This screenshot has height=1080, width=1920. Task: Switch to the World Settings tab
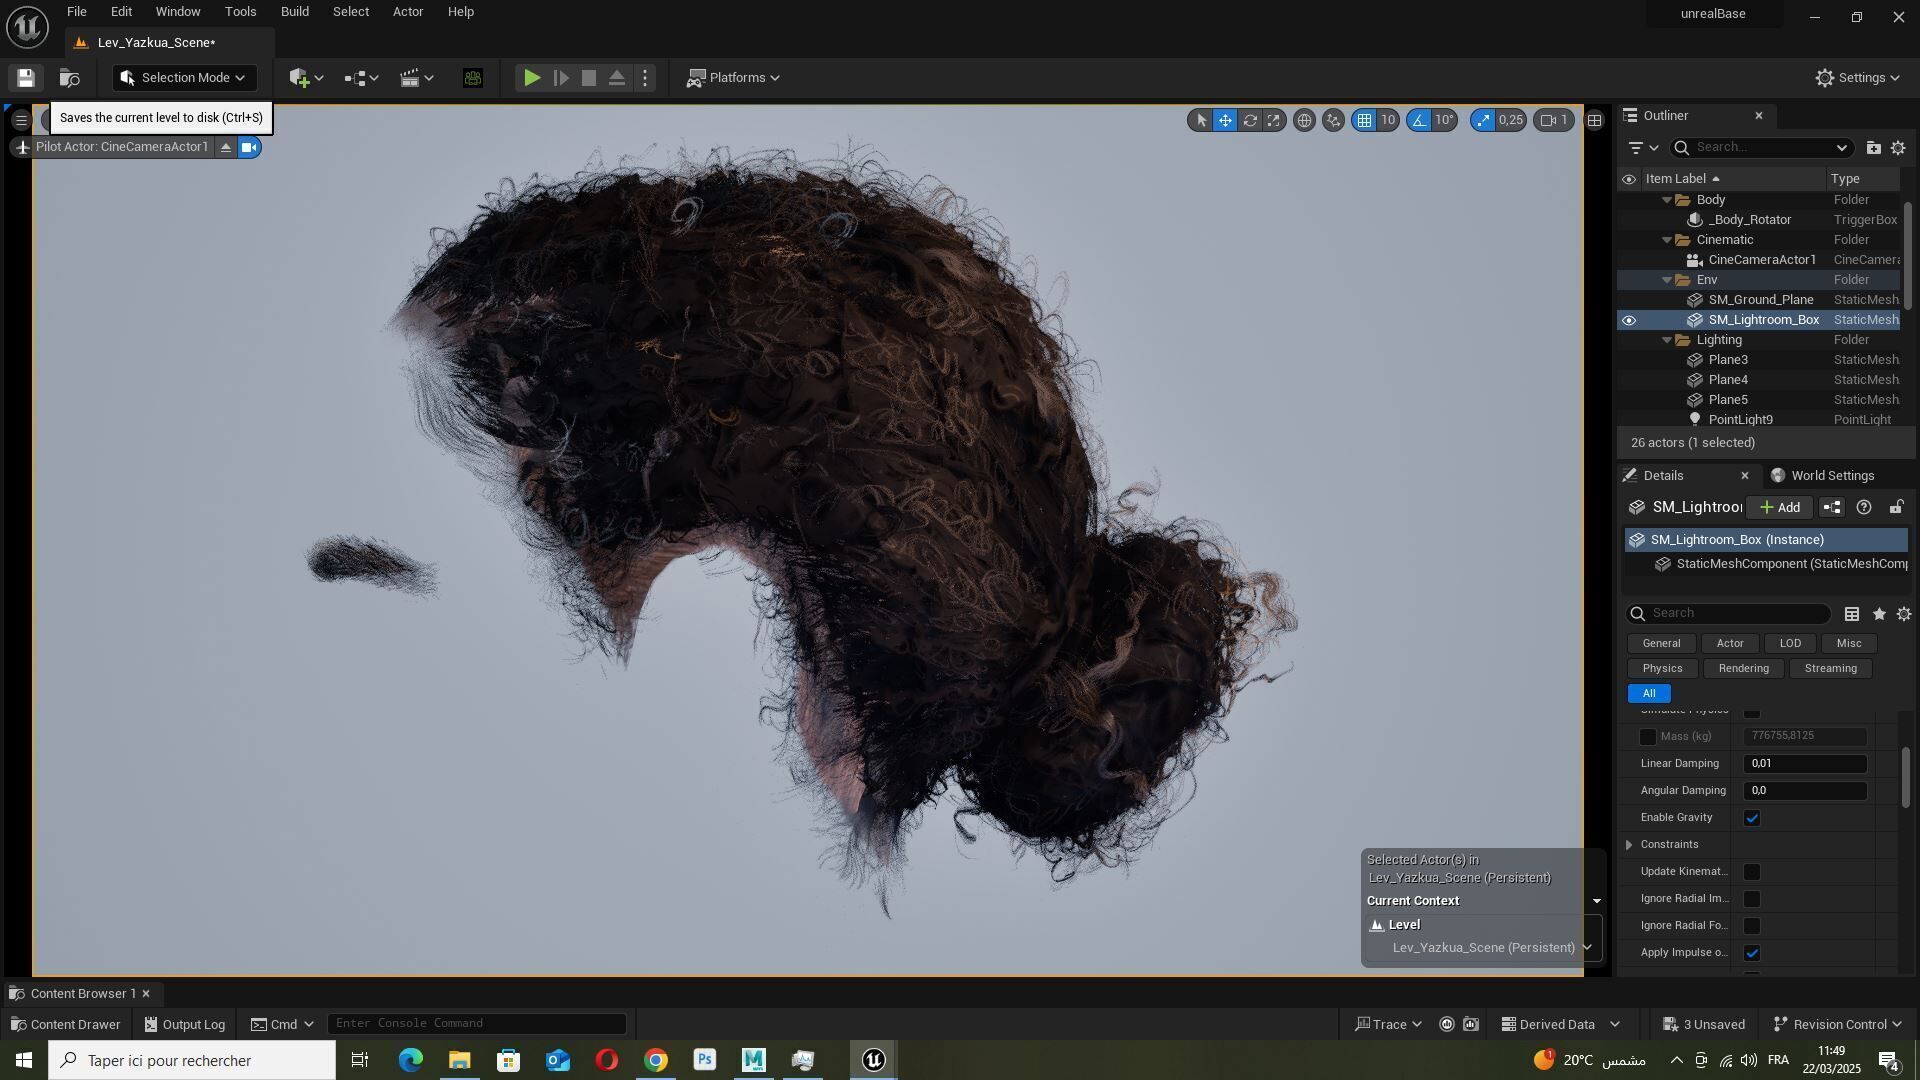click(1822, 476)
